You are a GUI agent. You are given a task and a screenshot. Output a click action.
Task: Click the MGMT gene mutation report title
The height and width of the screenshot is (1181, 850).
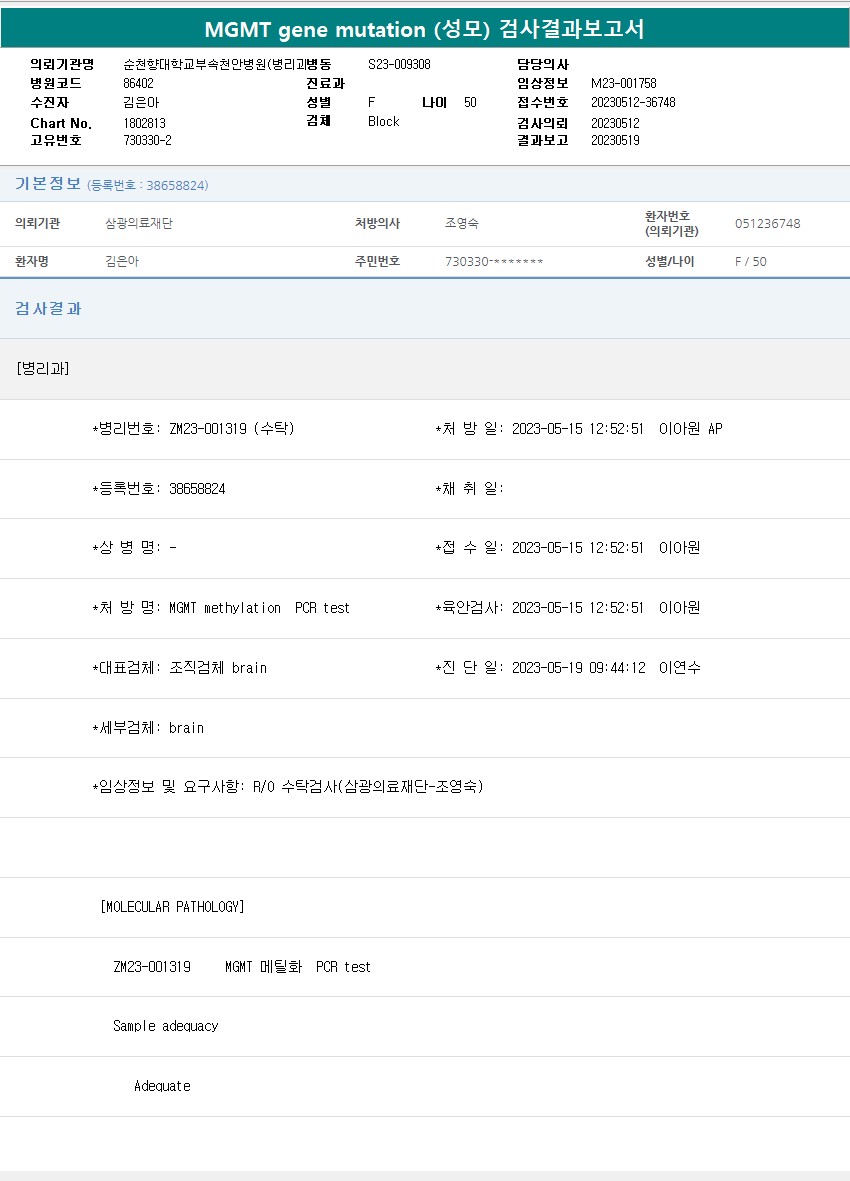[424, 30]
